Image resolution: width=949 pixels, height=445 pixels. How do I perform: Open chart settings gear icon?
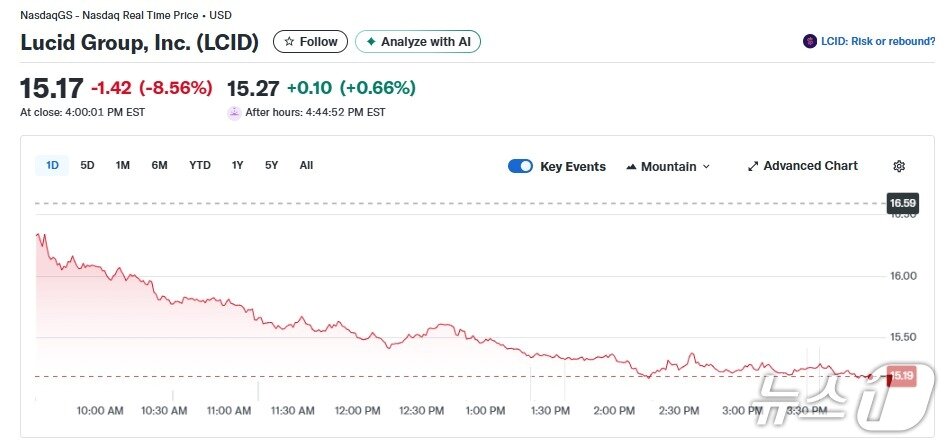pyautogui.click(x=899, y=166)
